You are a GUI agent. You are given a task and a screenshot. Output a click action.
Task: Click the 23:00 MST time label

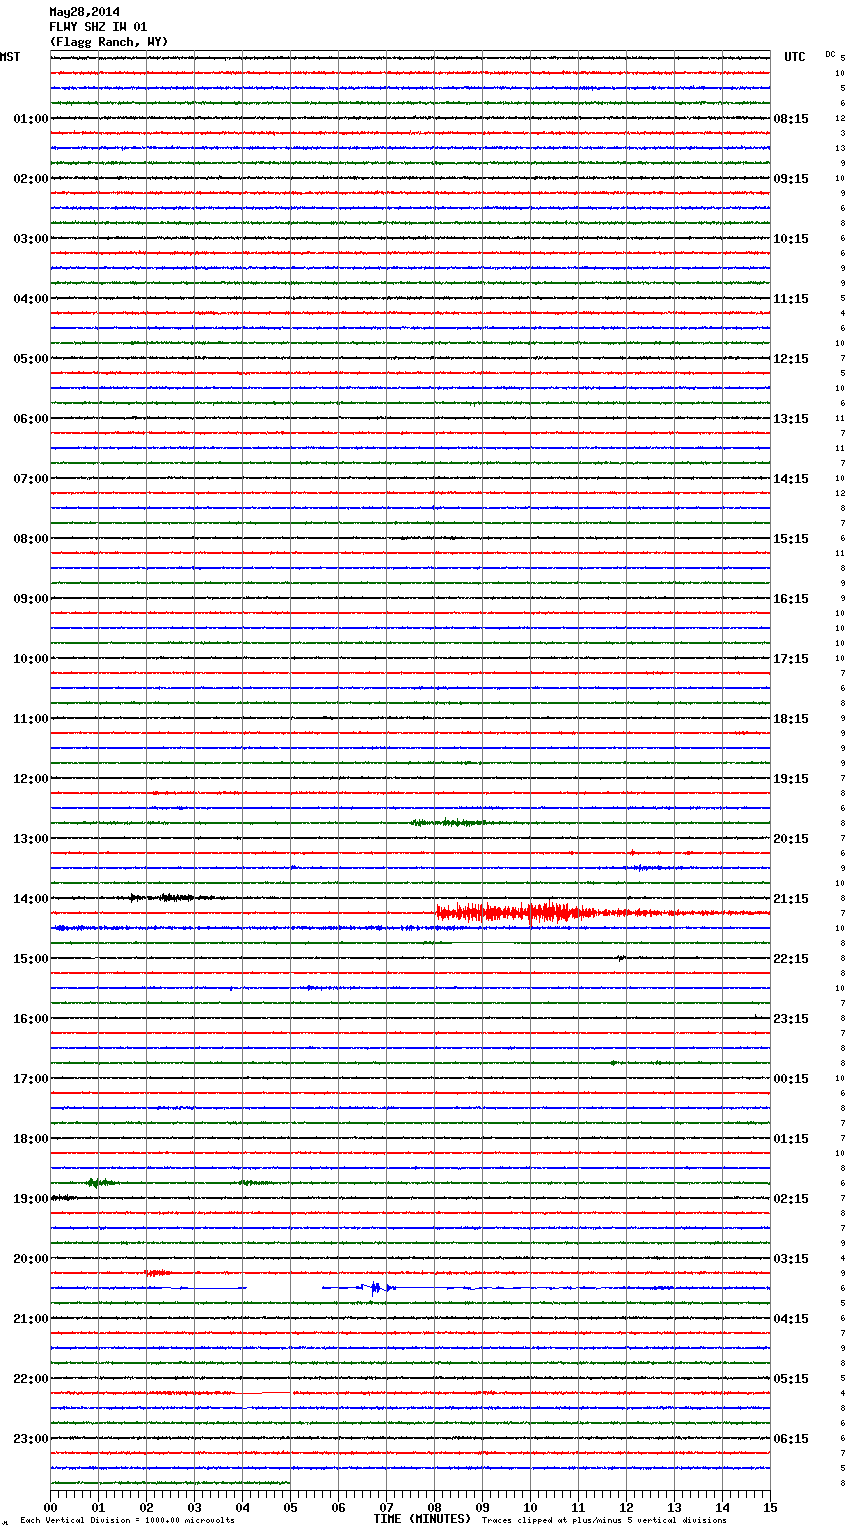pos(31,1439)
